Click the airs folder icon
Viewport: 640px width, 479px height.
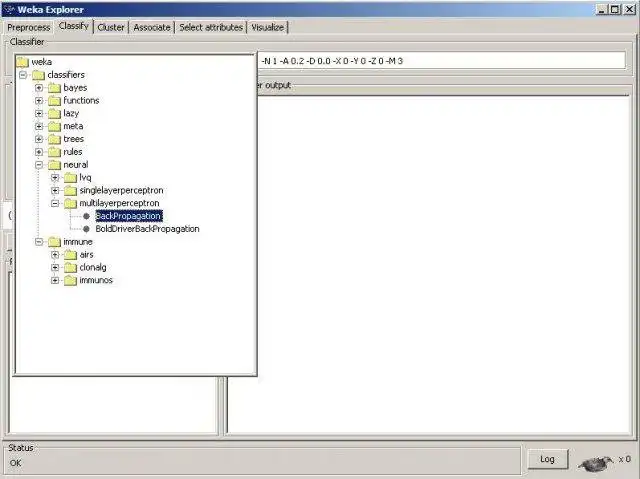(70, 255)
